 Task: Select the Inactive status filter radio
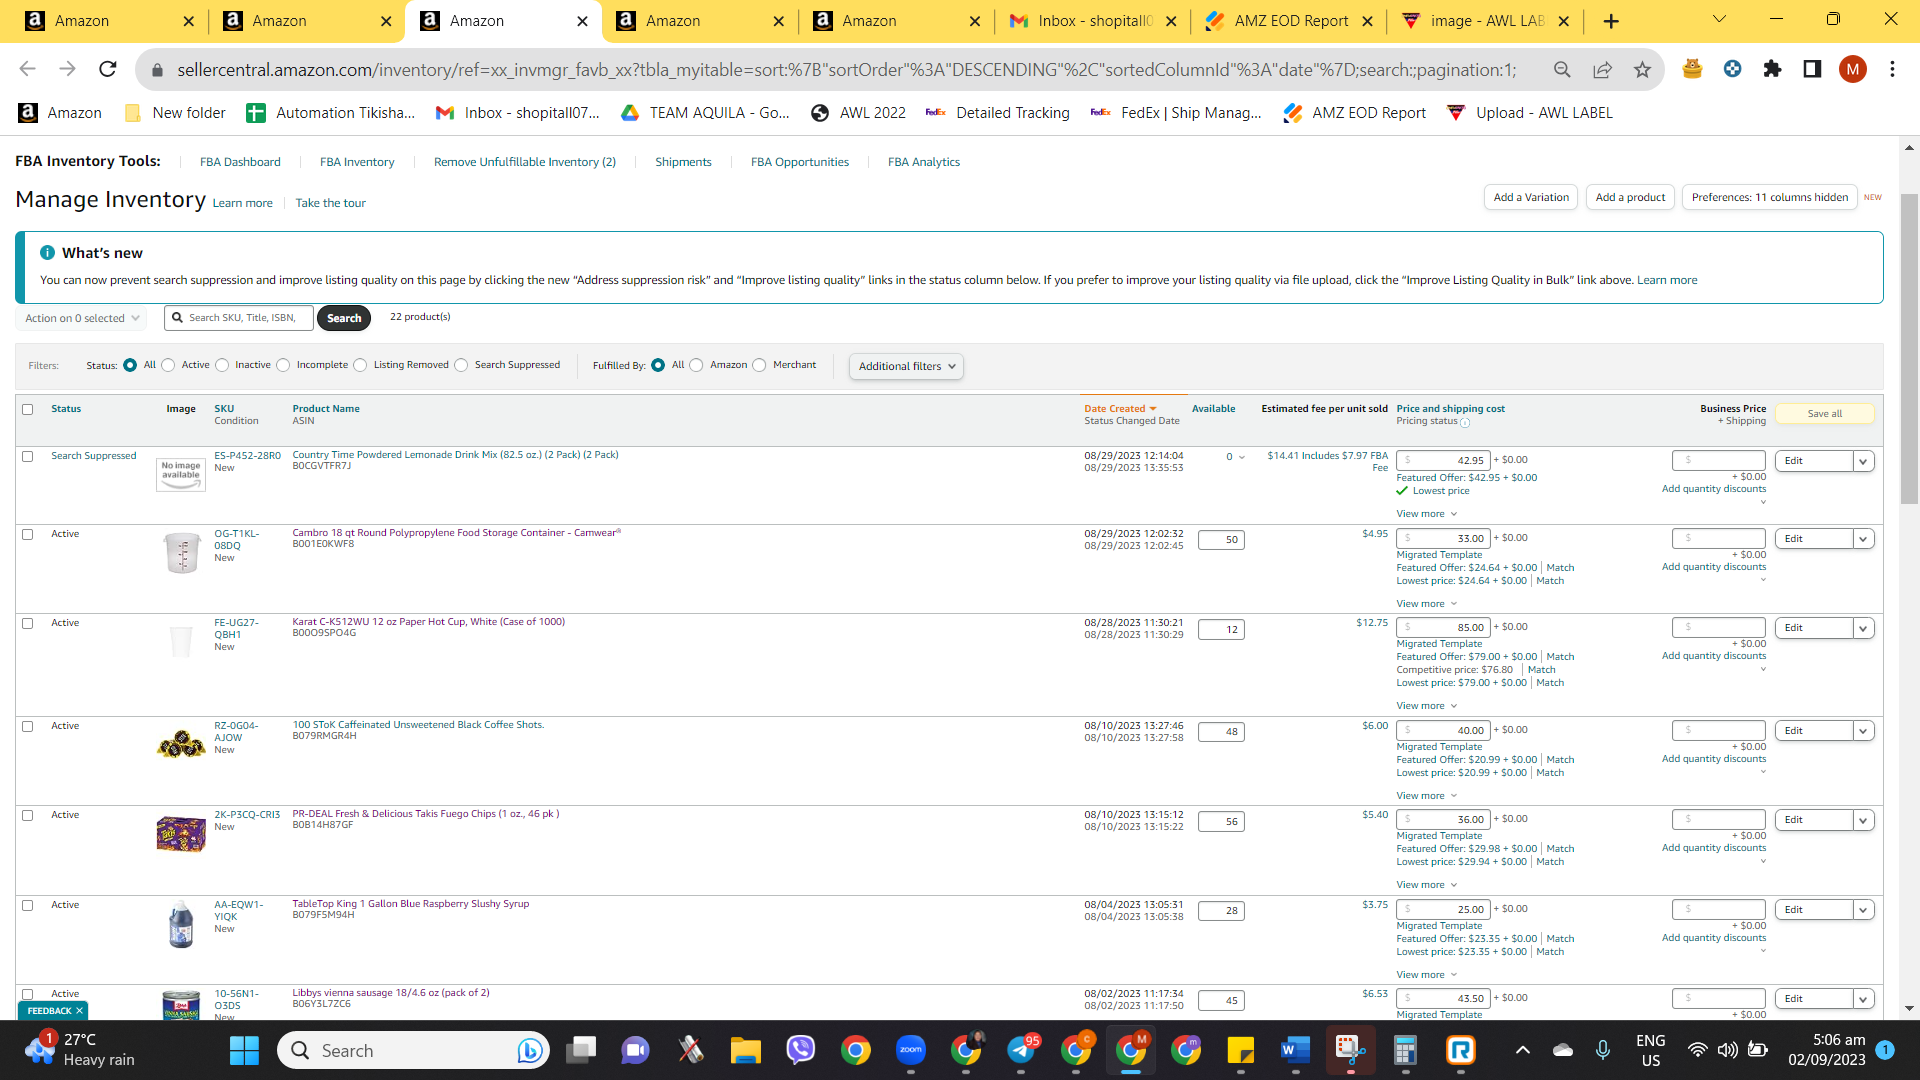tap(222, 365)
